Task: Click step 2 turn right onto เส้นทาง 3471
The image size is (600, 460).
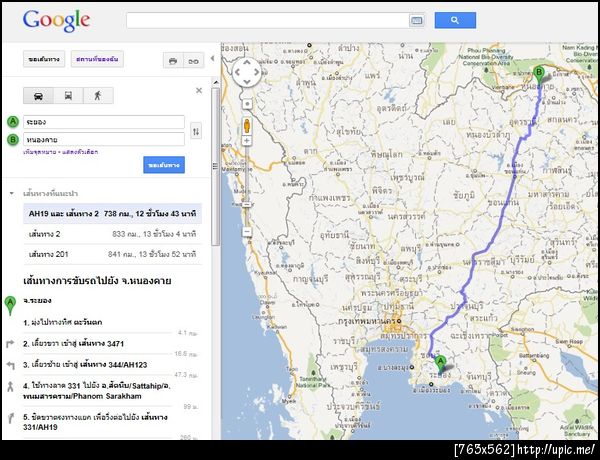Action: [73, 344]
